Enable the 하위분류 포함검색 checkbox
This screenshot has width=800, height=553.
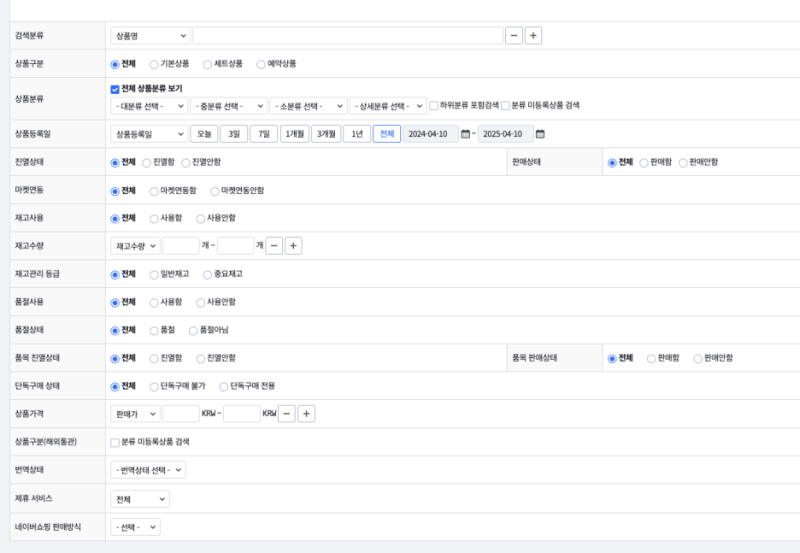pos(434,105)
